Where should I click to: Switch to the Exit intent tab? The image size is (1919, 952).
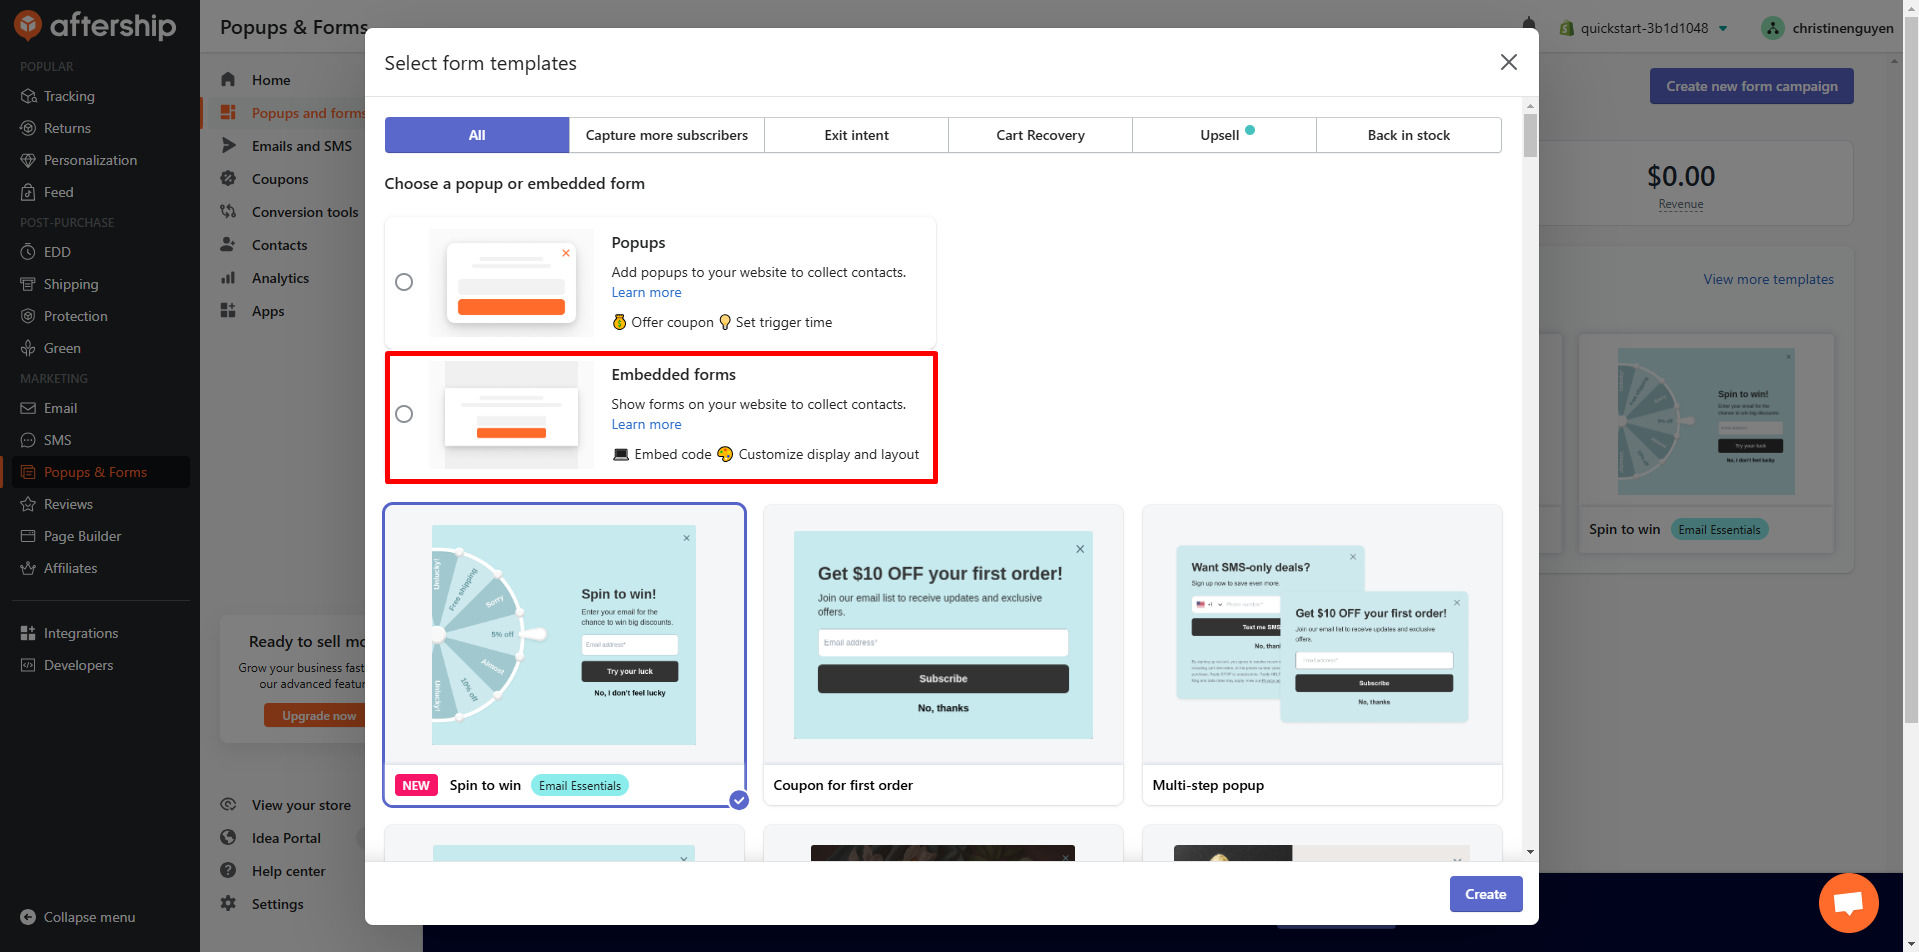(x=855, y=135)
